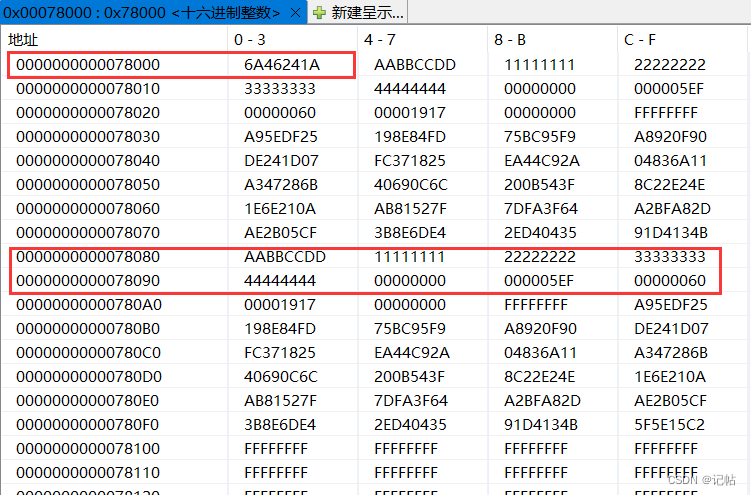Viewport: 751px width, 495px height.
Task: Select 3B8E6DE4 in row 078070
Action: 410,233
